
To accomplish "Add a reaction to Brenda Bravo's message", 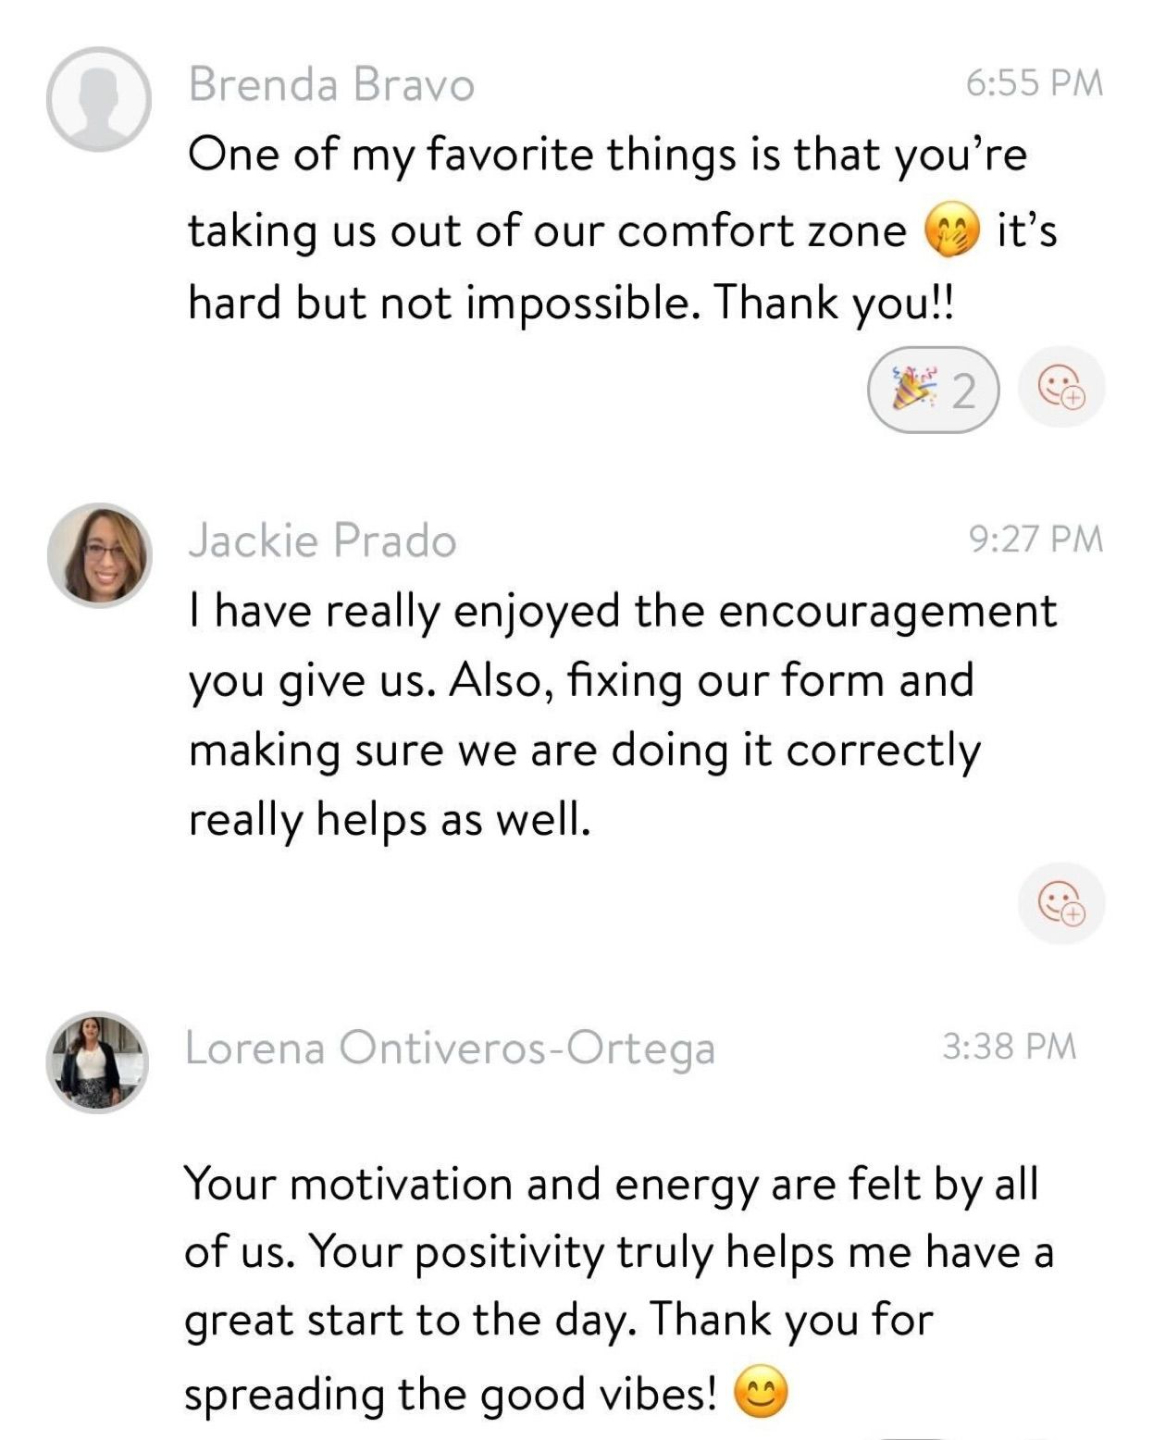I will (x=1061, y=387).
